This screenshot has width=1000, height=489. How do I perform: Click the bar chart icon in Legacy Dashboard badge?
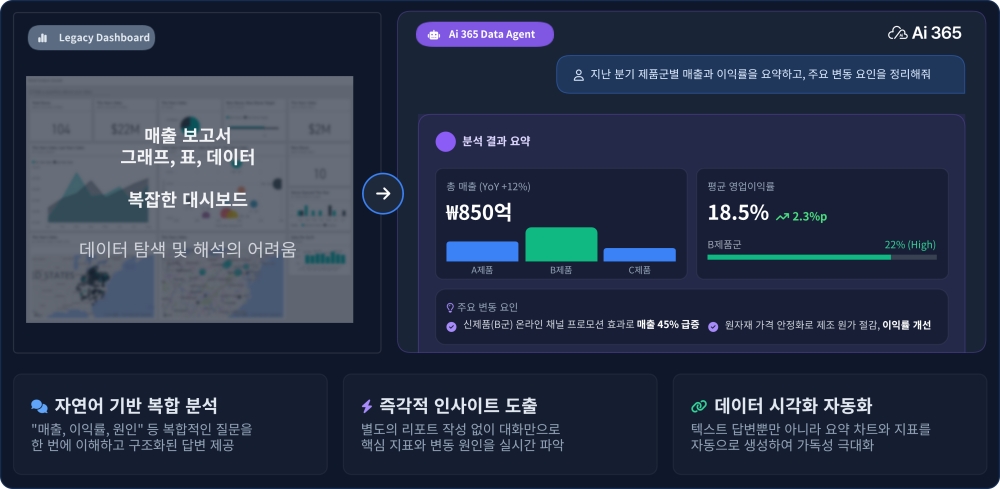point(43,38)
